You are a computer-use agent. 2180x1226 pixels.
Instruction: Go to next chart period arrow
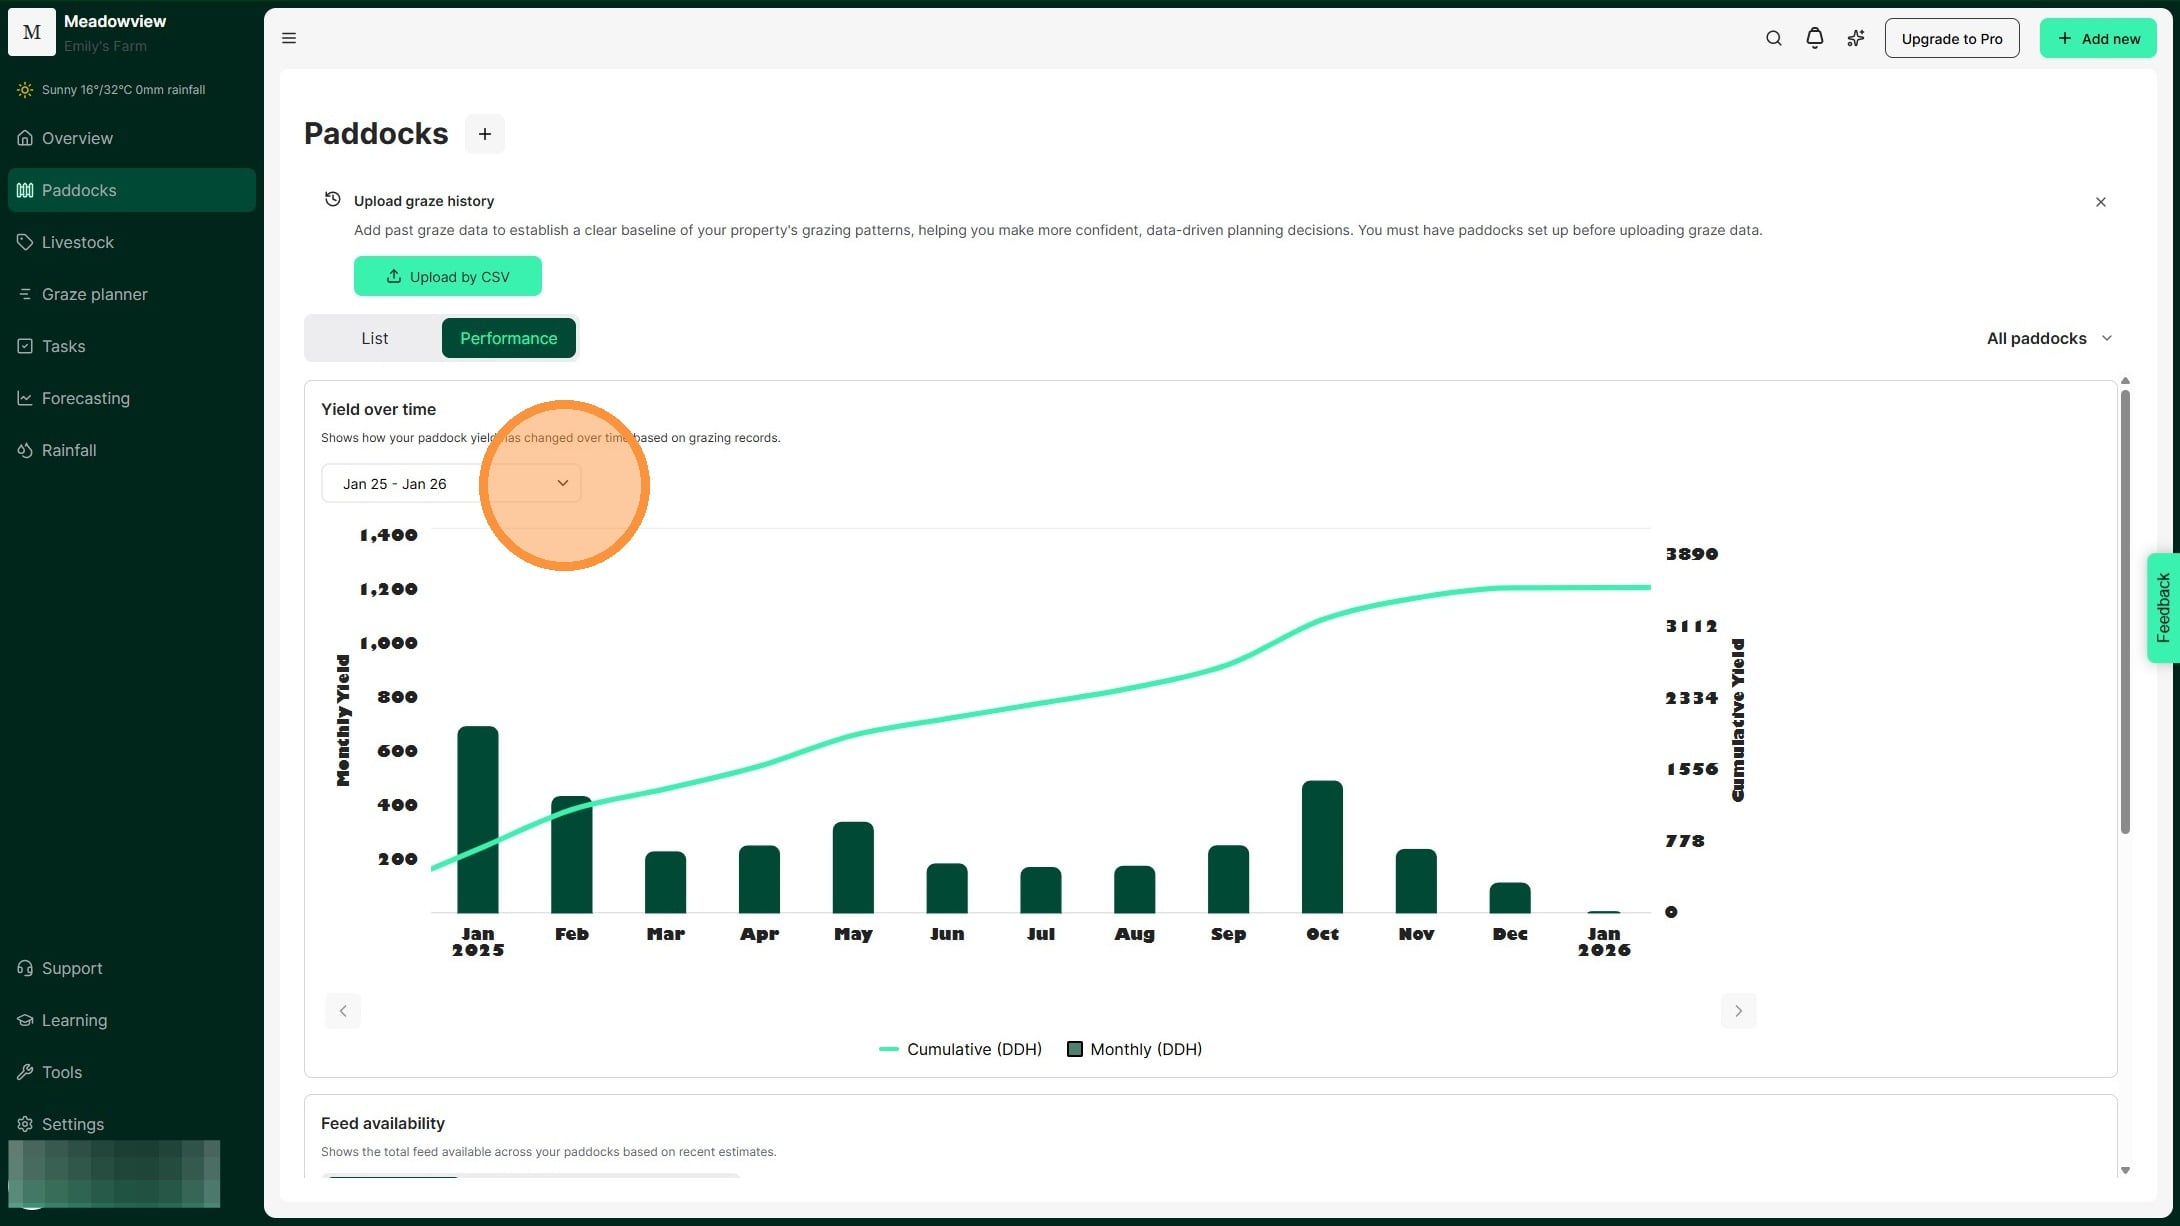click(x=1738, y=1011)
